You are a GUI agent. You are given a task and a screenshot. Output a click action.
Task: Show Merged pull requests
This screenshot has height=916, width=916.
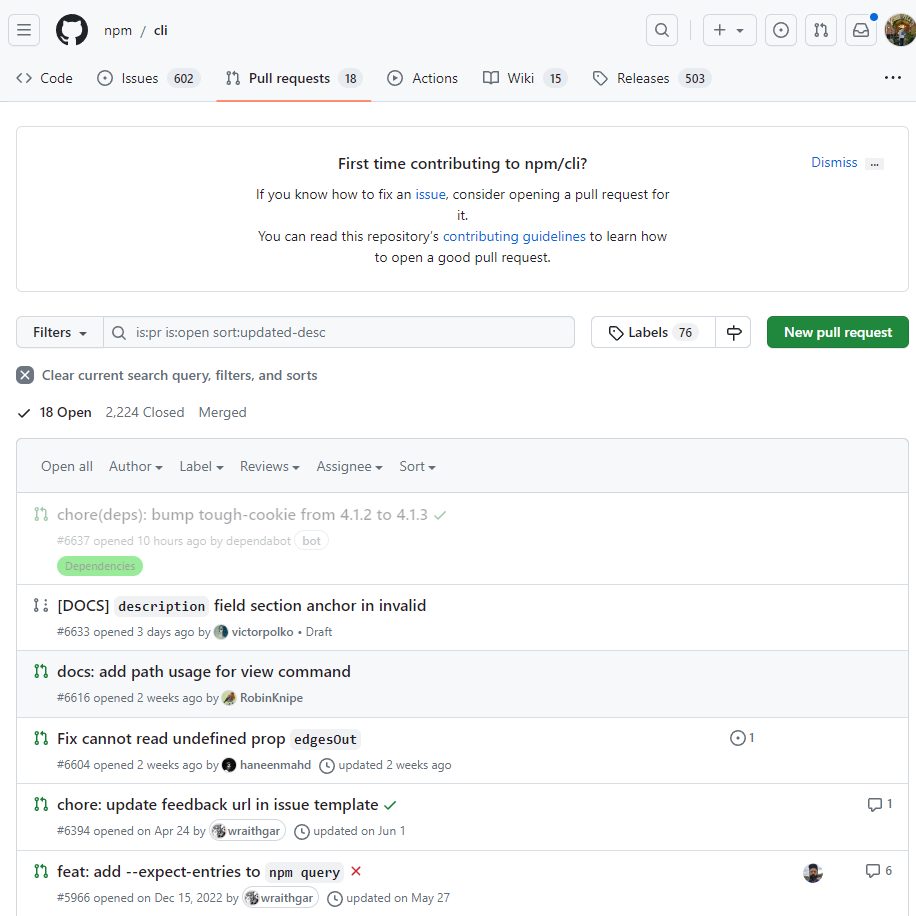pyautogui.click(x=223, y=412)
